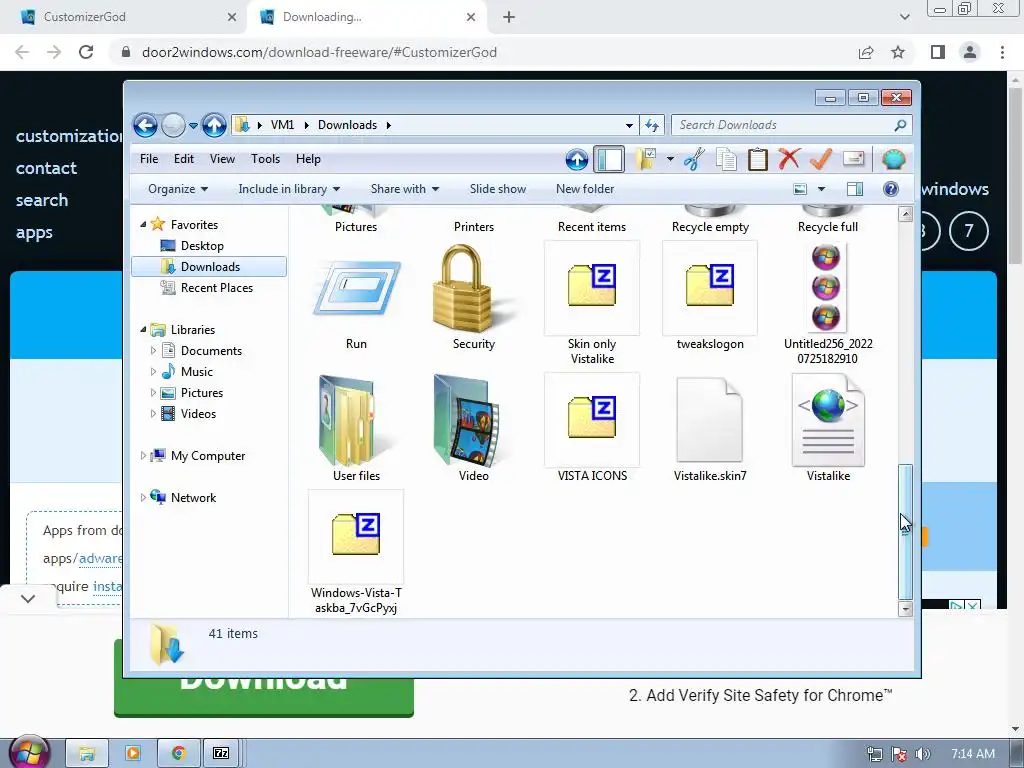Viewport: 1024px width, 768px height.
Task: Open the Share with dropdown
Action: (x=404, y=189)
